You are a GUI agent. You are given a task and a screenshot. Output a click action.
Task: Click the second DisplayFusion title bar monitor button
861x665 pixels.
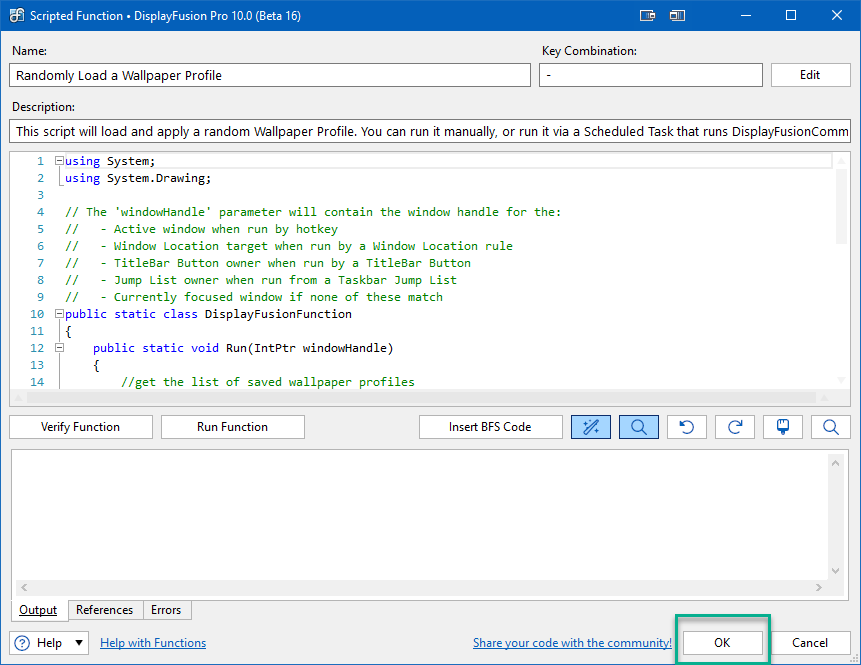[x=678, y=15]
